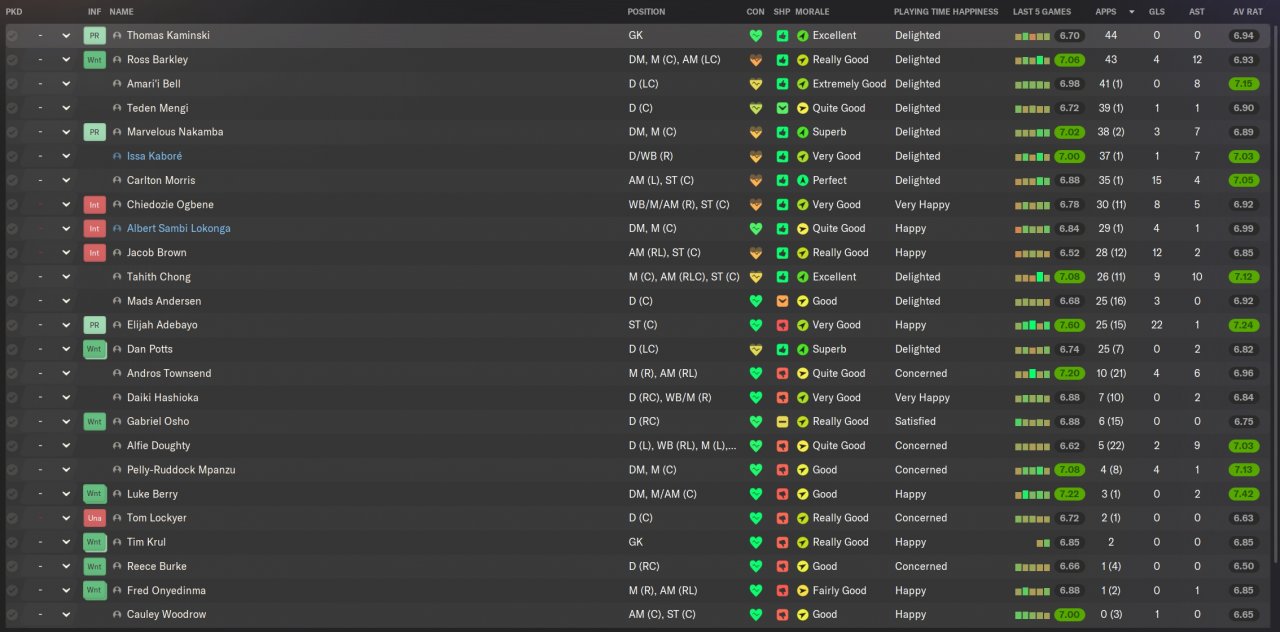Screen dimensions: 1280x632
Task: Open Albert Sambi Lokonga's profile
Action: tap(178, 229)
